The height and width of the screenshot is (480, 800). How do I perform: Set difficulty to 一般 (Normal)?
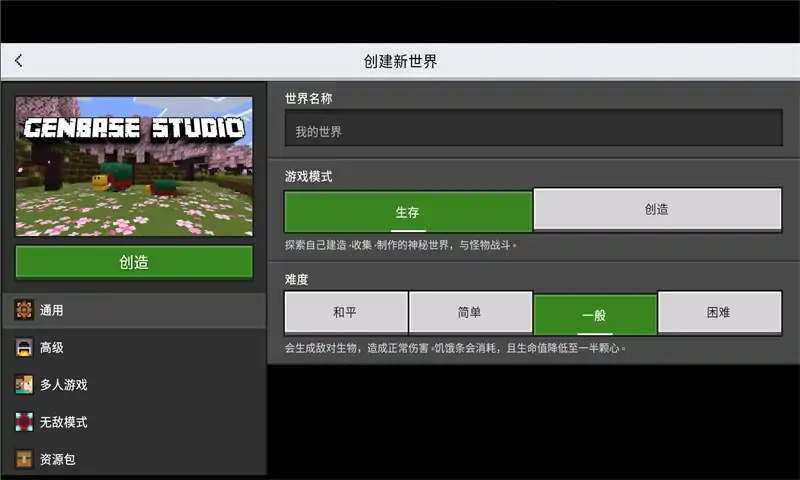click(595, 314)
